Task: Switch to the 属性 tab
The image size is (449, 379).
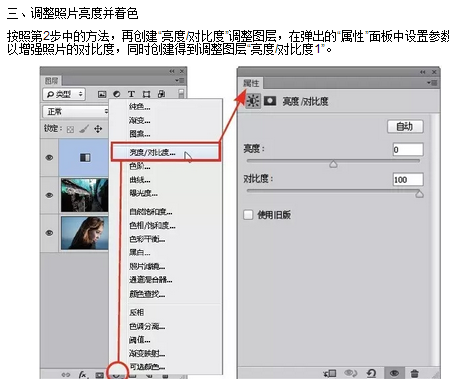Action: pyautogui.click(x=251, y=83)
